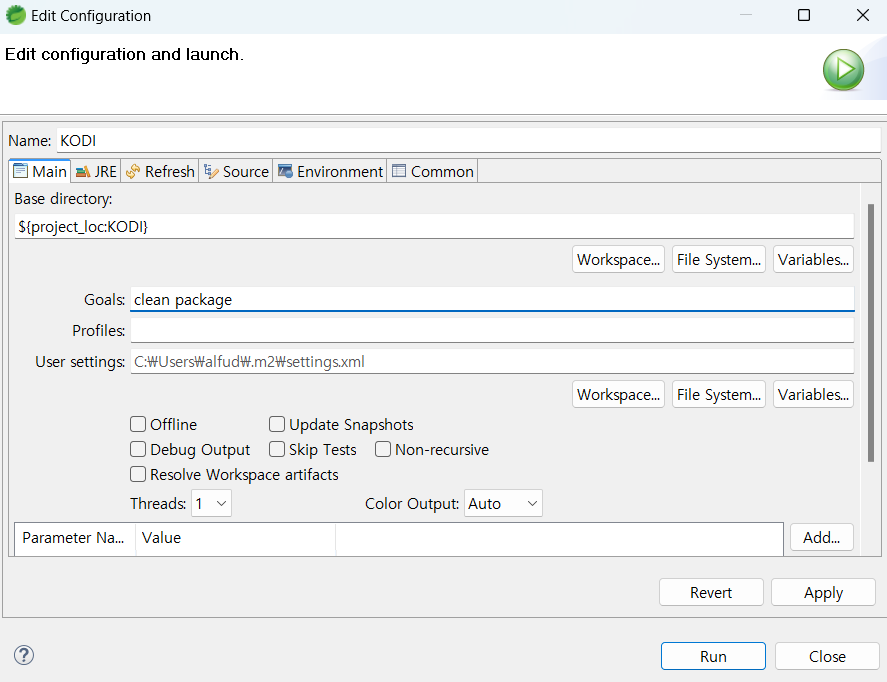Screen dimensions: 887x682
Task: Click the Value column header
Action: coord(235,538)
